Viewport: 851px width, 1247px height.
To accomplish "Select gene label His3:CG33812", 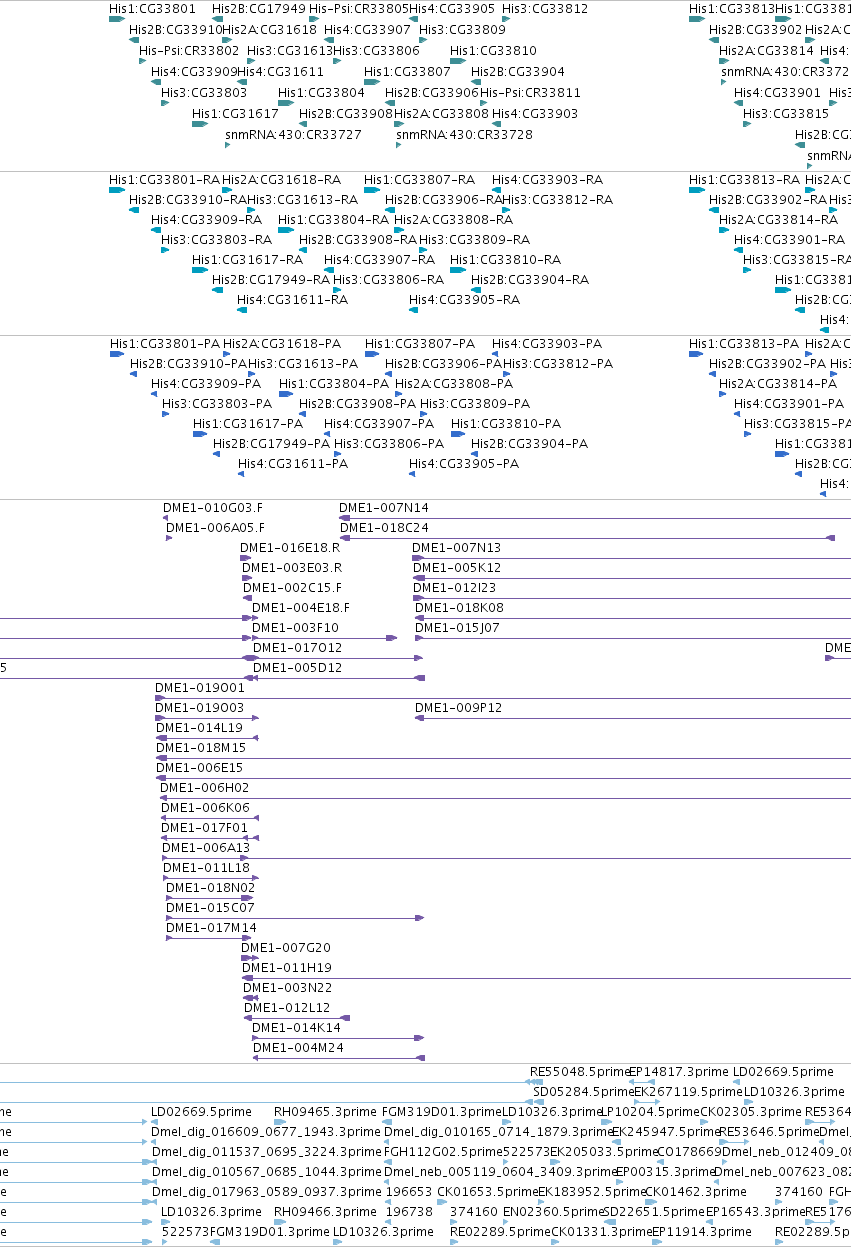I will tap(545, 9).
